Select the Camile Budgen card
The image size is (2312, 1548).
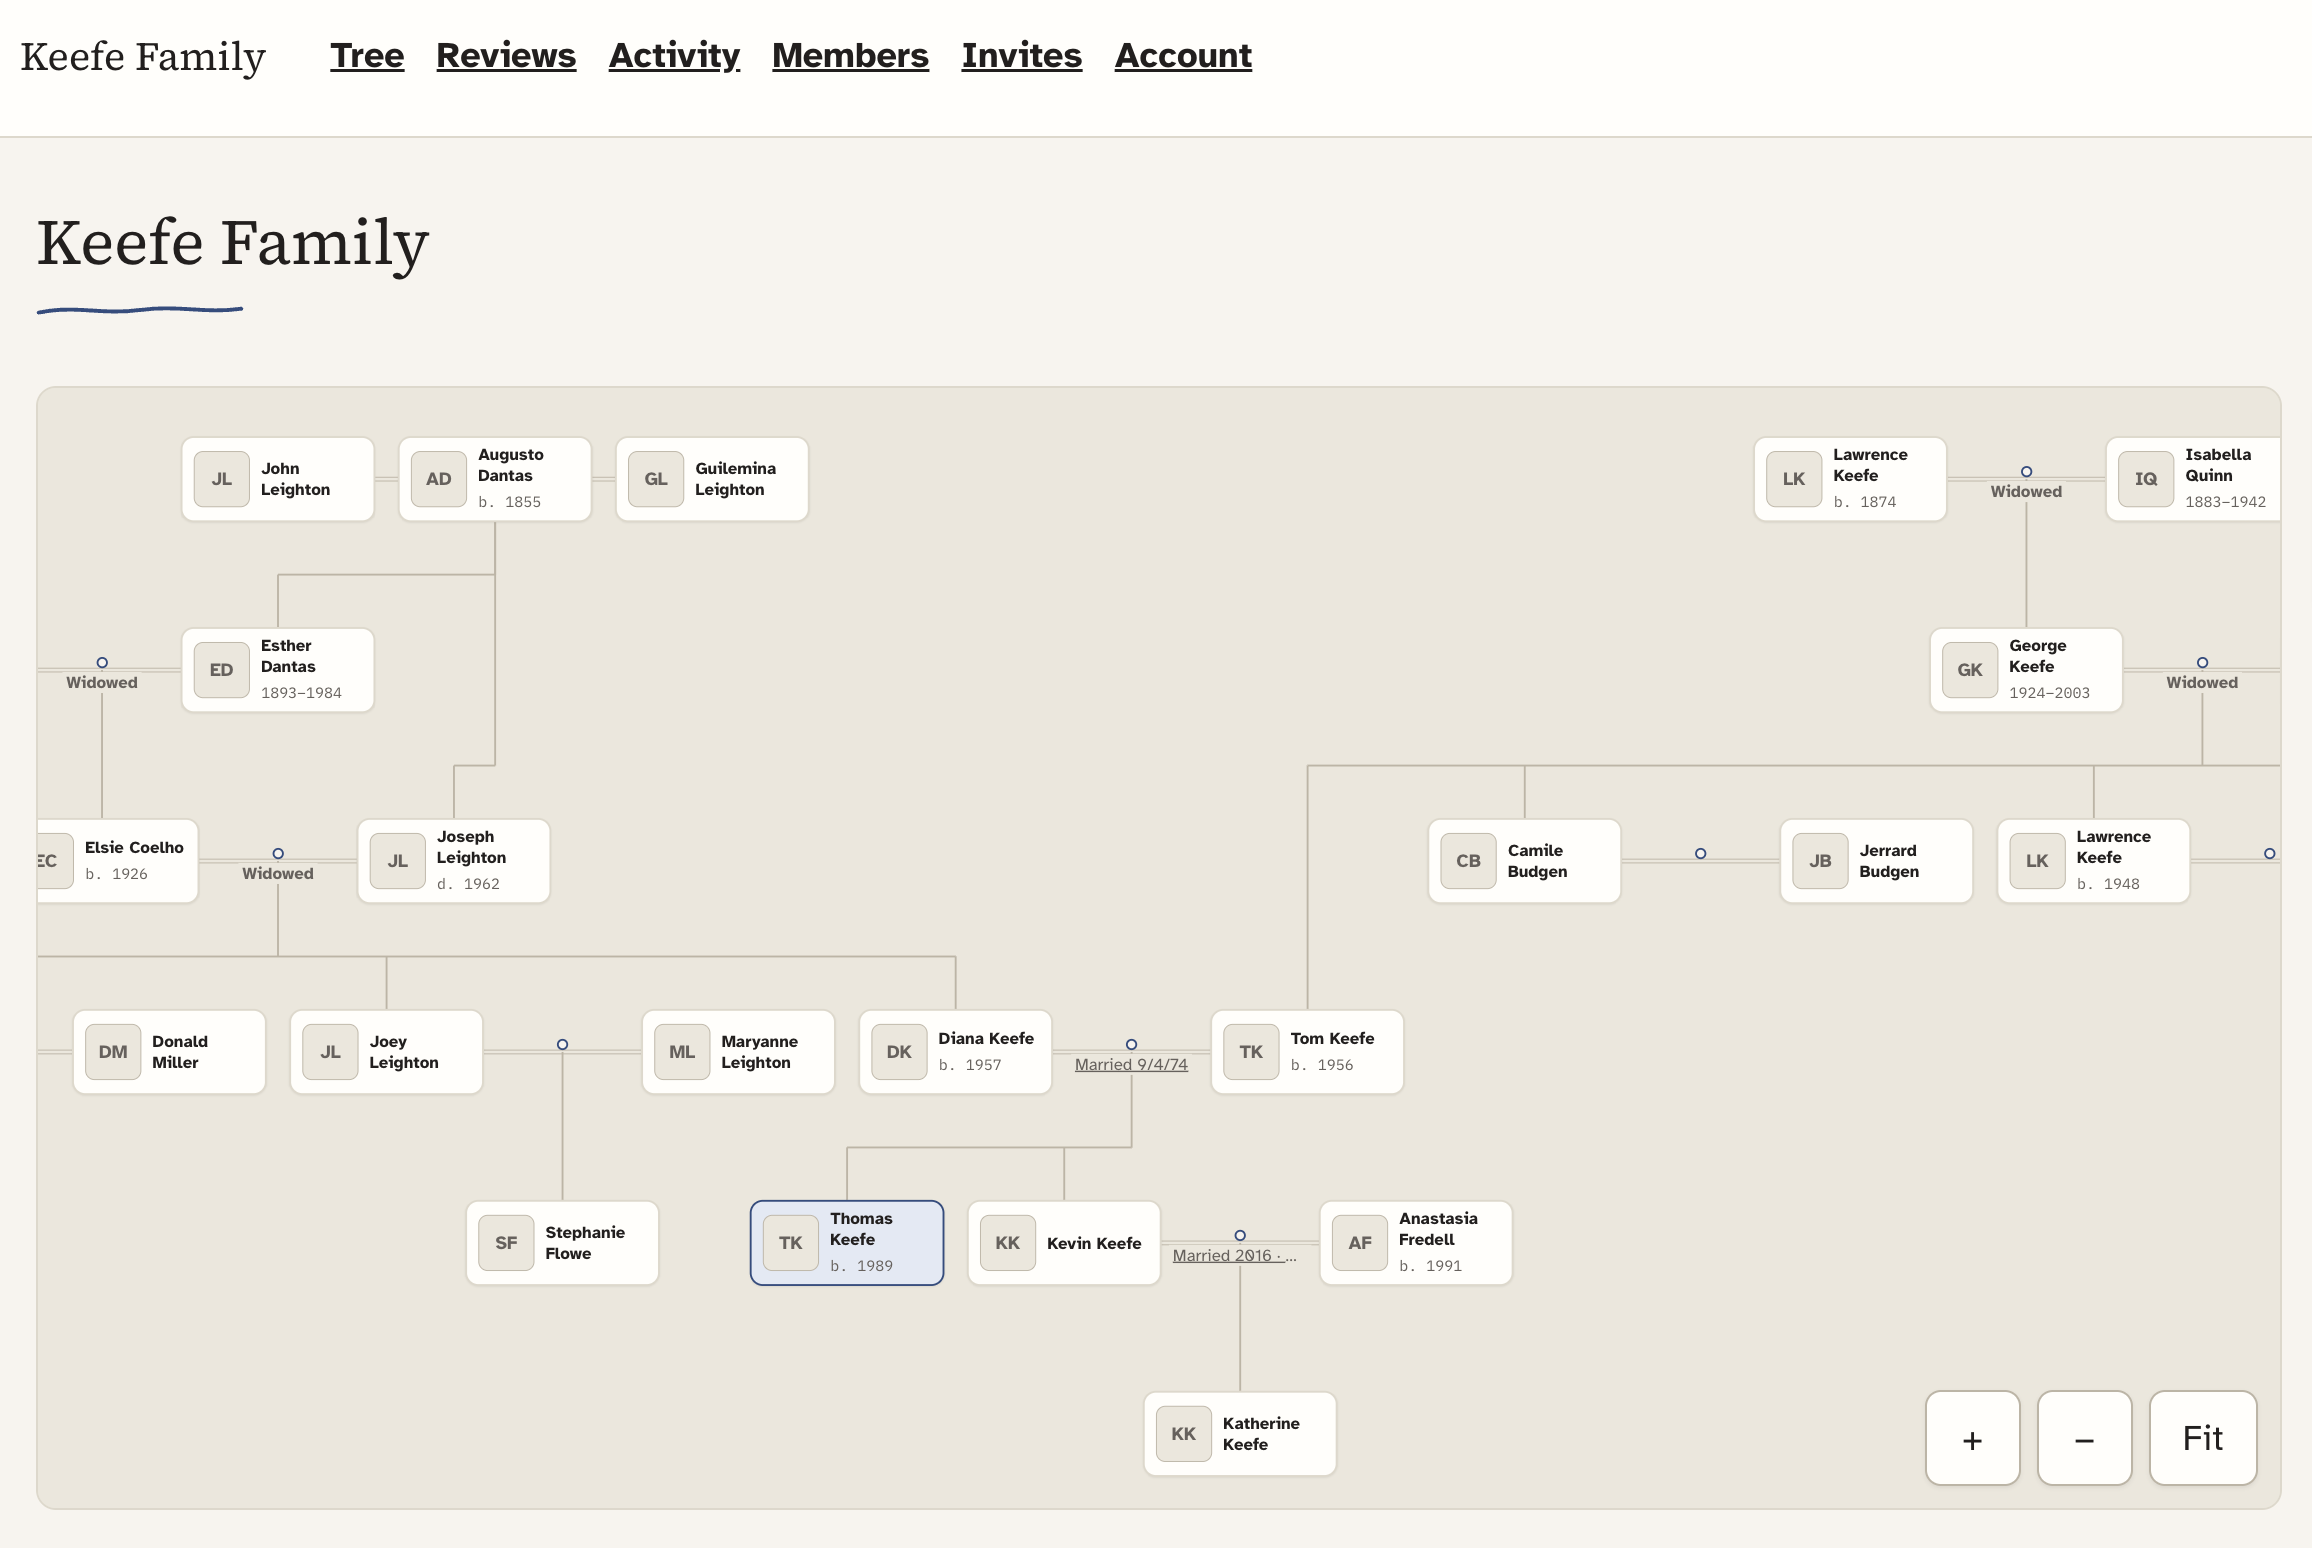pos(1524,861)
